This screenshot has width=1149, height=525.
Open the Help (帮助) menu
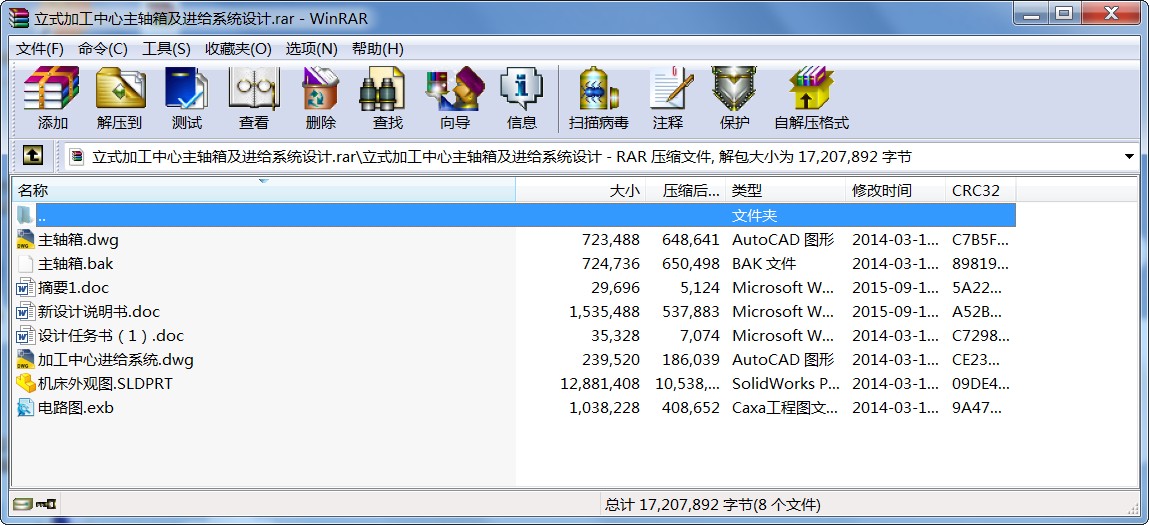(377, 49)
